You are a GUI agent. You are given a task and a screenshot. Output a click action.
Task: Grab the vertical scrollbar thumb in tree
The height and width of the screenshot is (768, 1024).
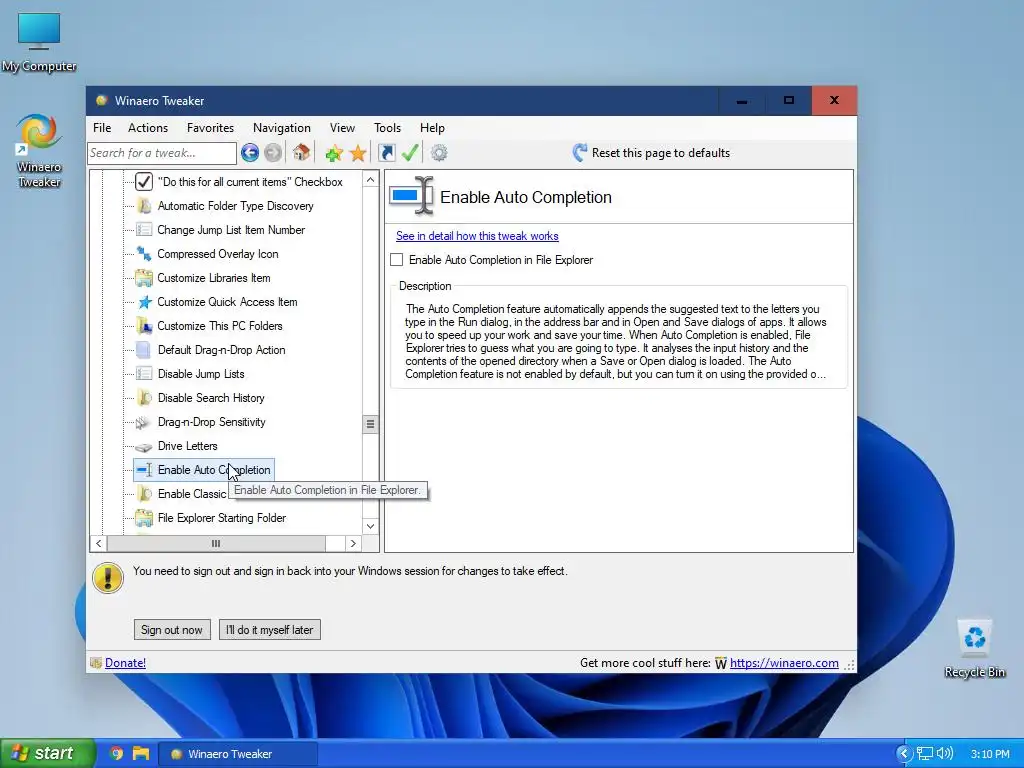[370, 424]
